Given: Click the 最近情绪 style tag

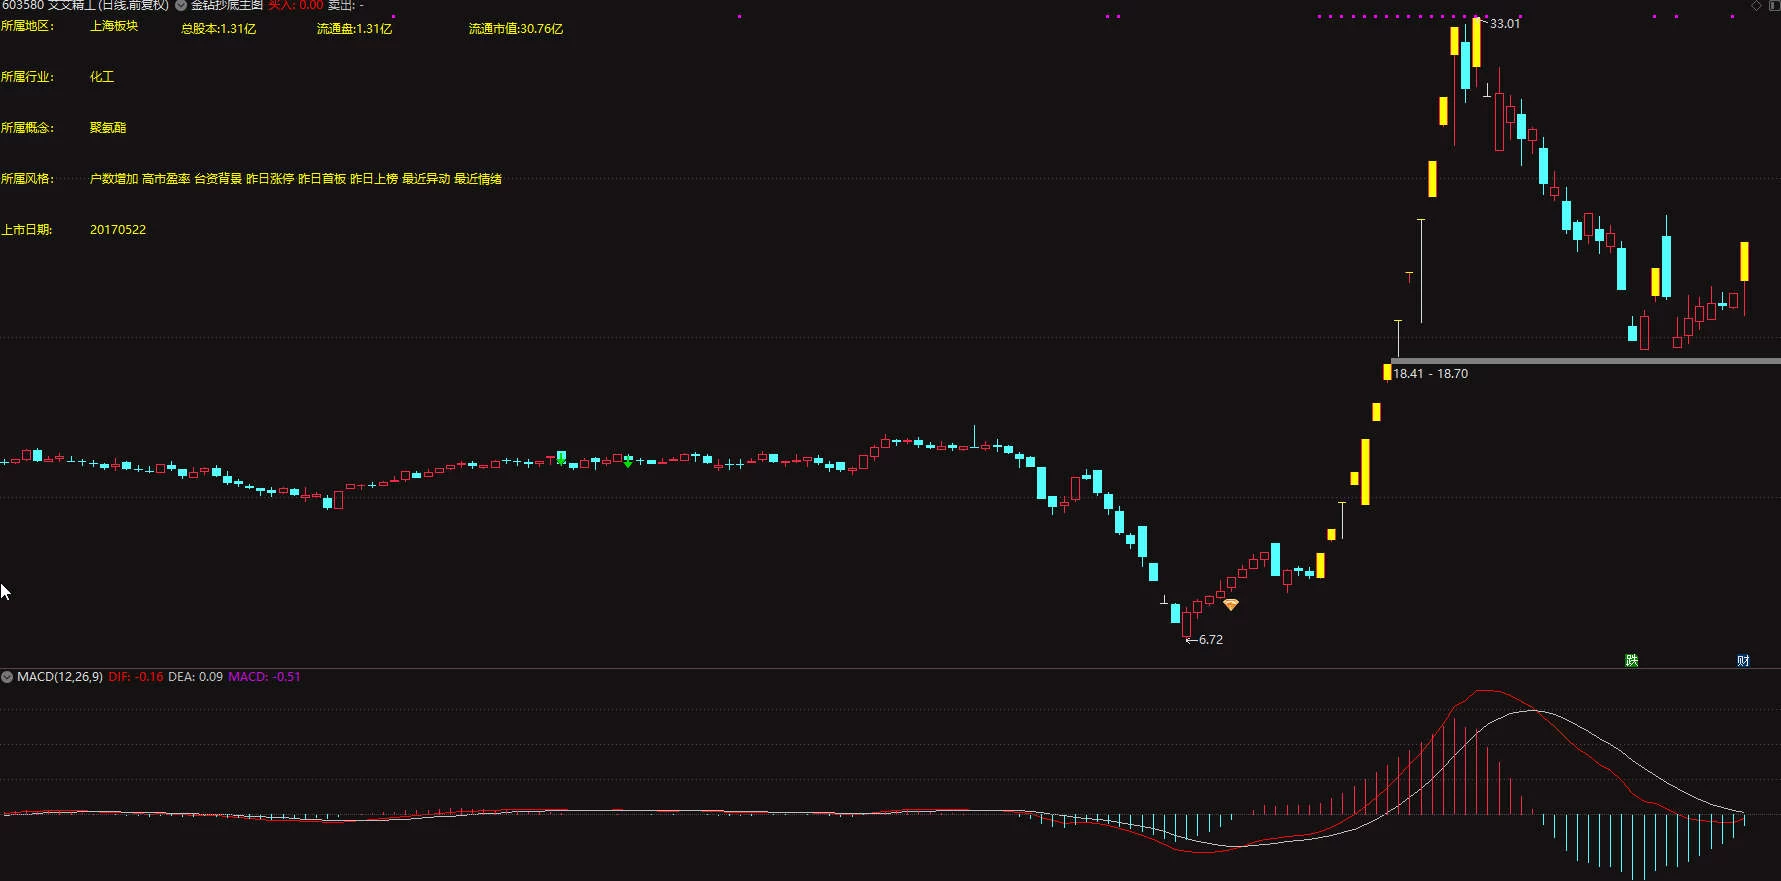Looking at the screenshot, I should 478,179.
